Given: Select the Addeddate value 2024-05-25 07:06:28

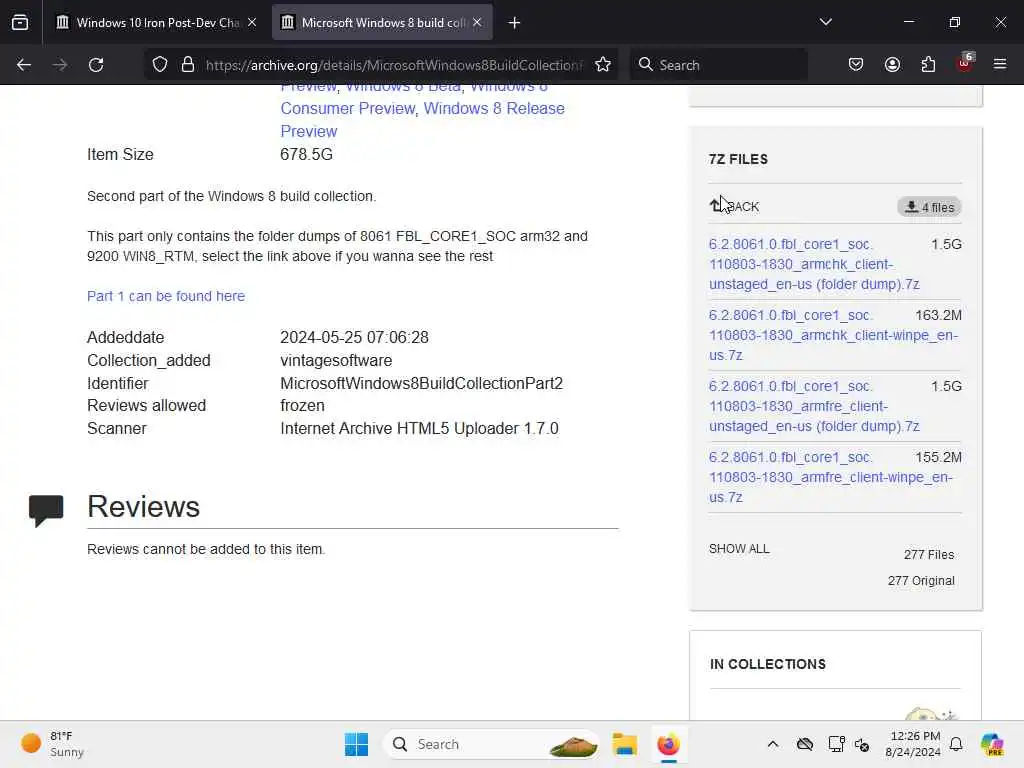Looking at the screenshot, I should 354,338.
